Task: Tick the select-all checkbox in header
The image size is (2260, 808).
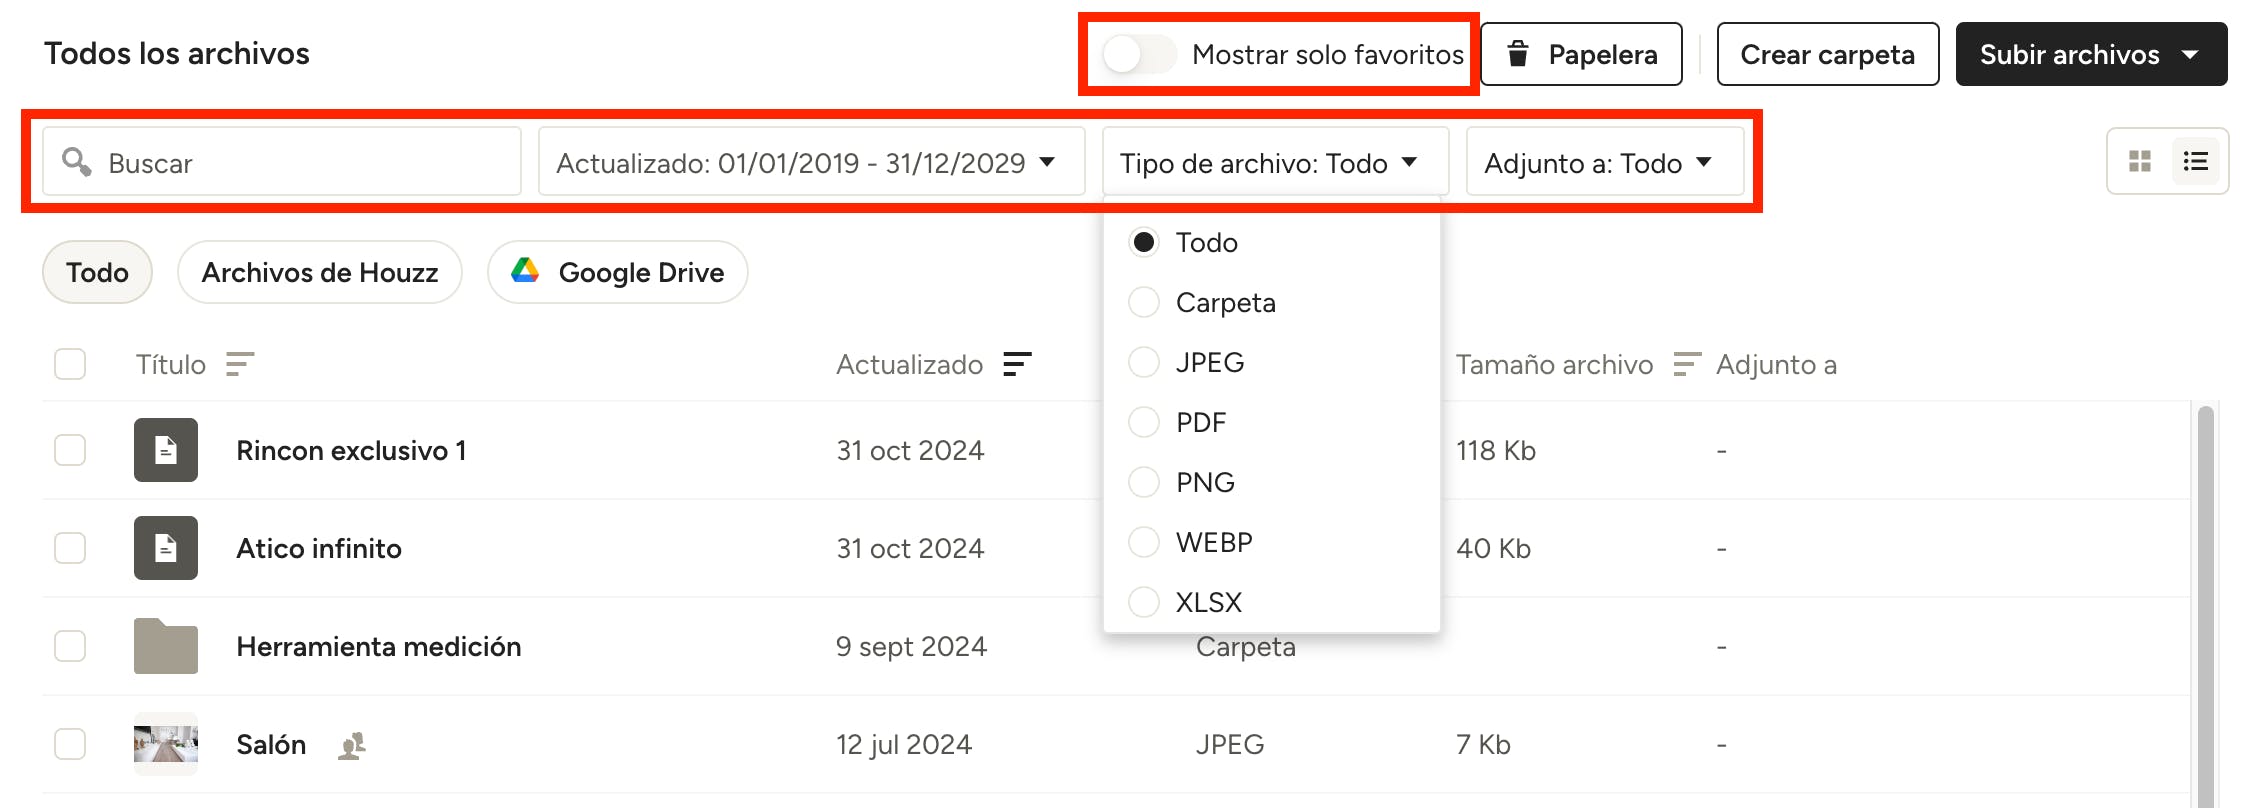Action: point(70,364)
